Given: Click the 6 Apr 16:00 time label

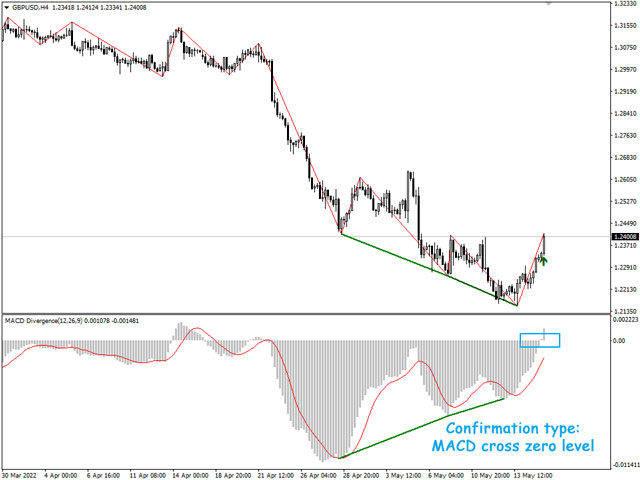Looking at the screenshot, I should (103, 476).
